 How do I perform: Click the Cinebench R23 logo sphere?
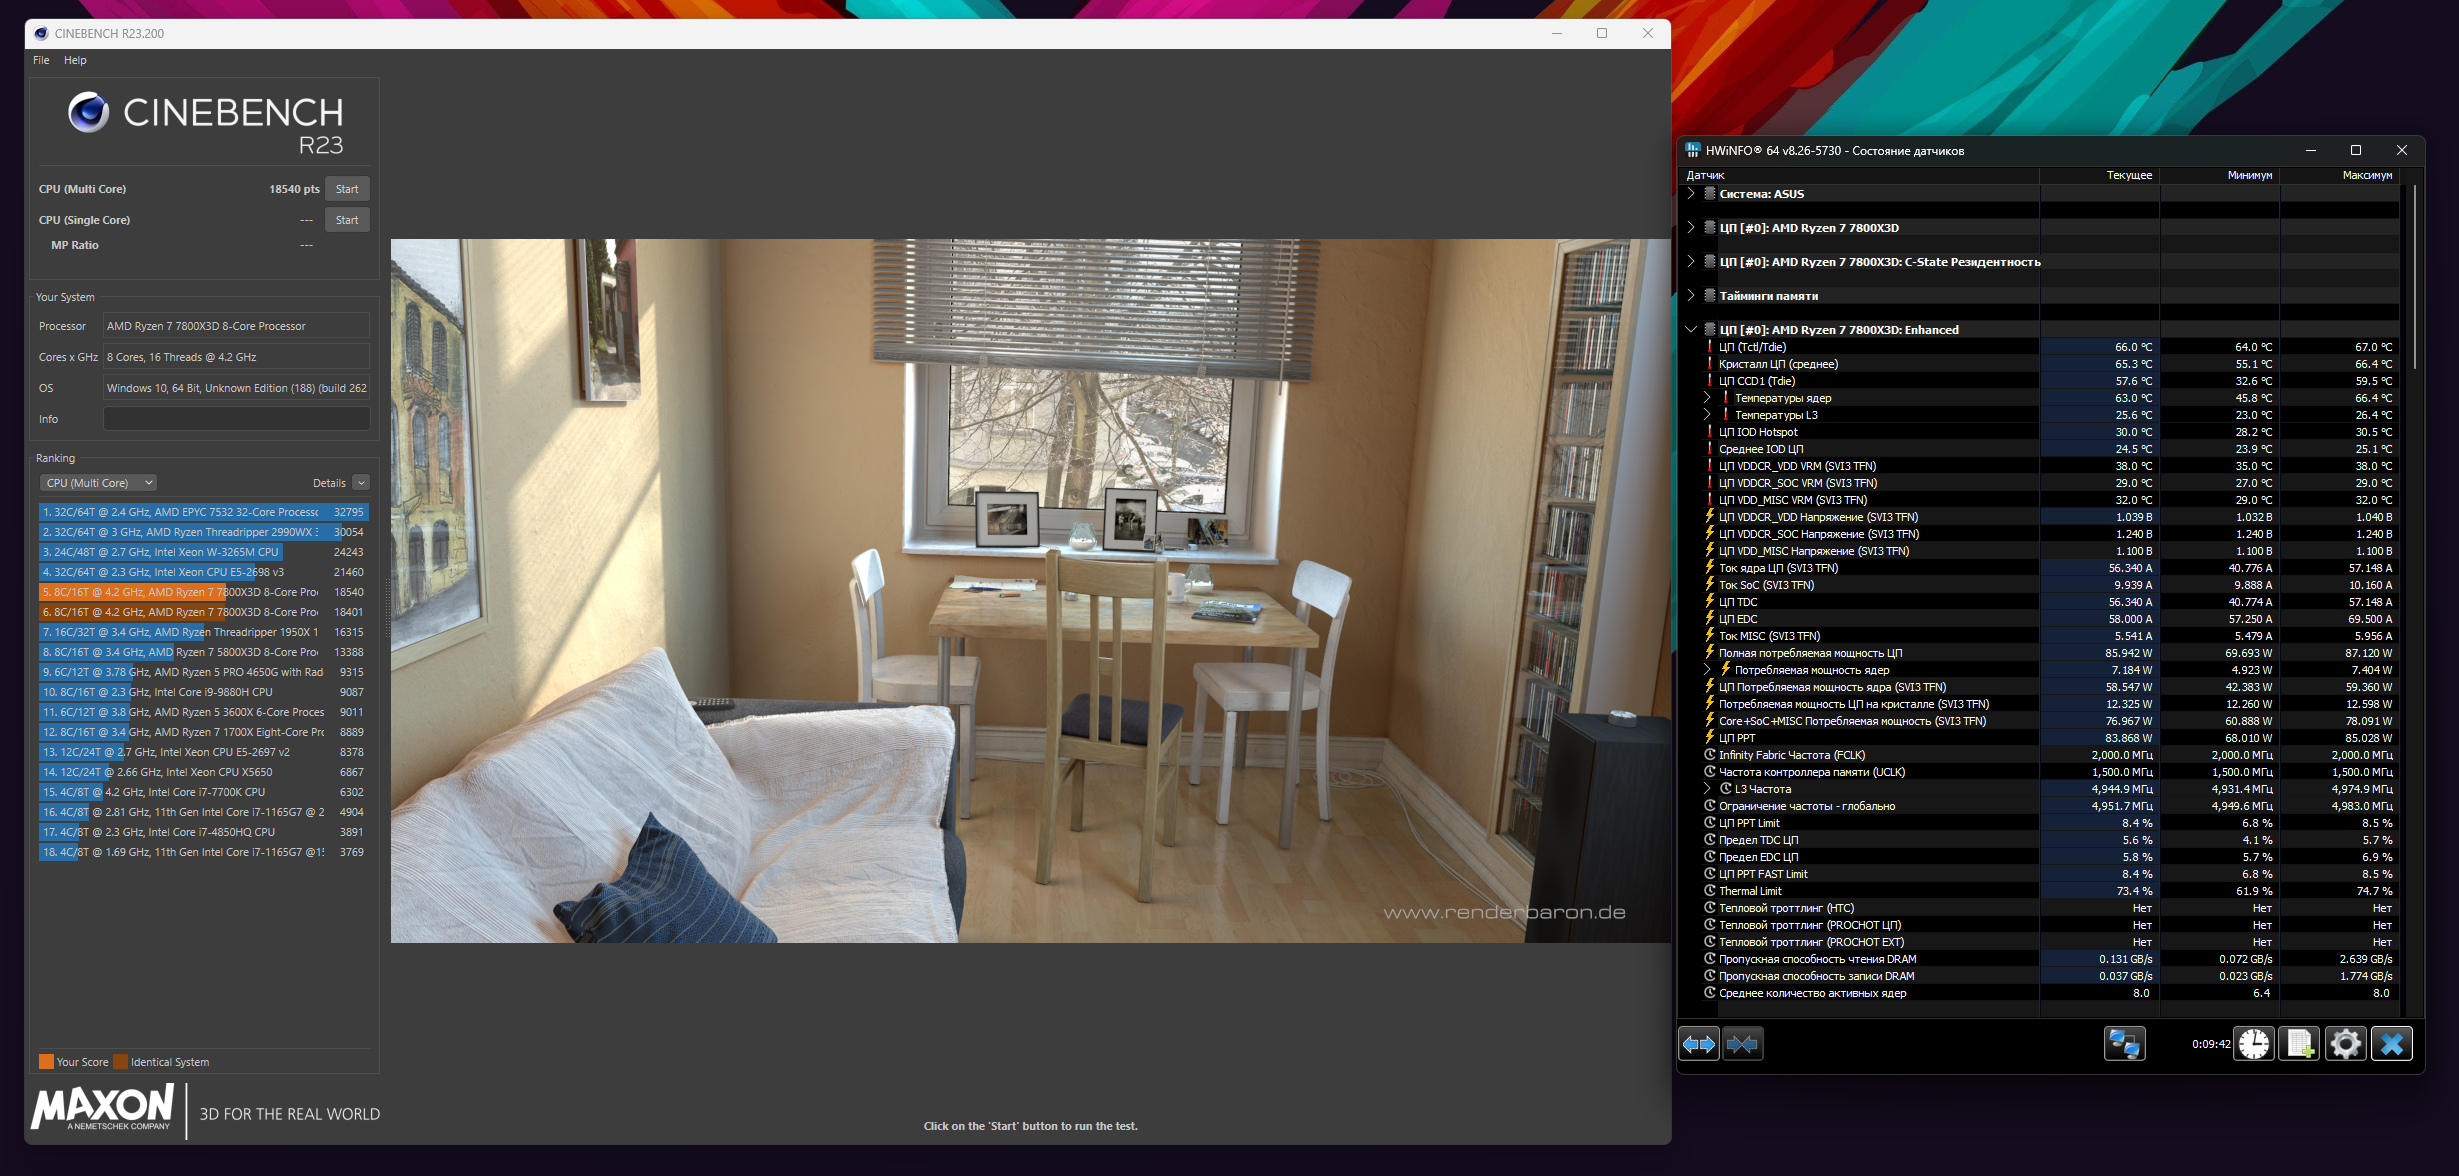(x=88, y=112)
